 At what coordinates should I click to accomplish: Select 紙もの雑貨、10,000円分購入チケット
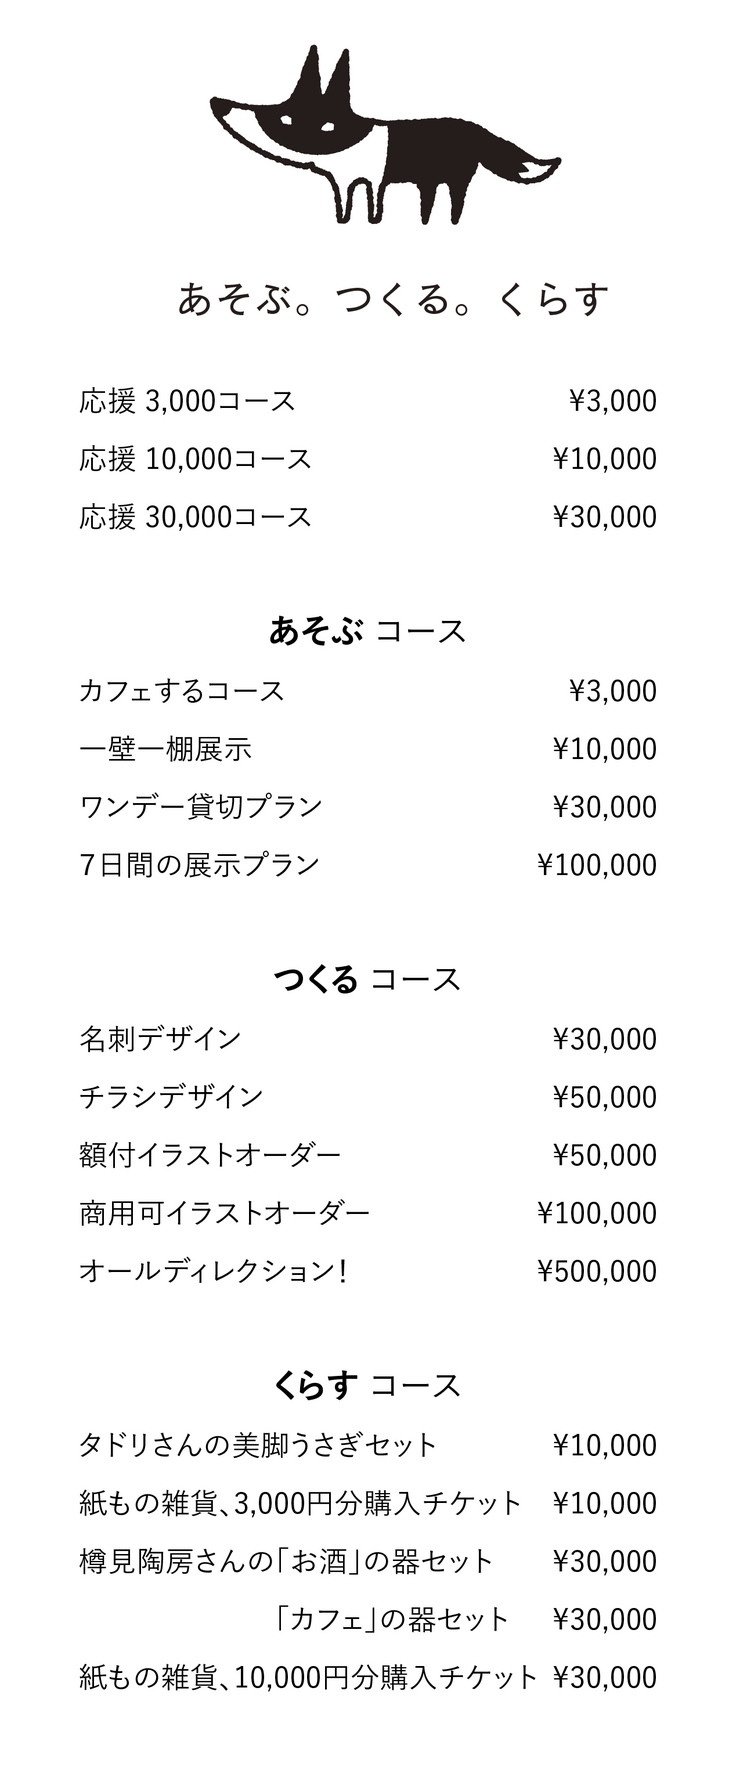click(308, 1677)
